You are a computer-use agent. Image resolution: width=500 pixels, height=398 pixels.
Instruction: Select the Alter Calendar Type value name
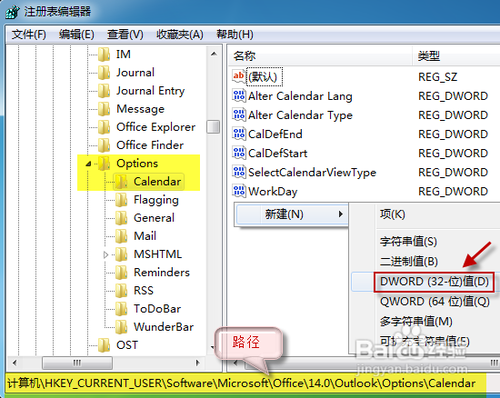300,115
